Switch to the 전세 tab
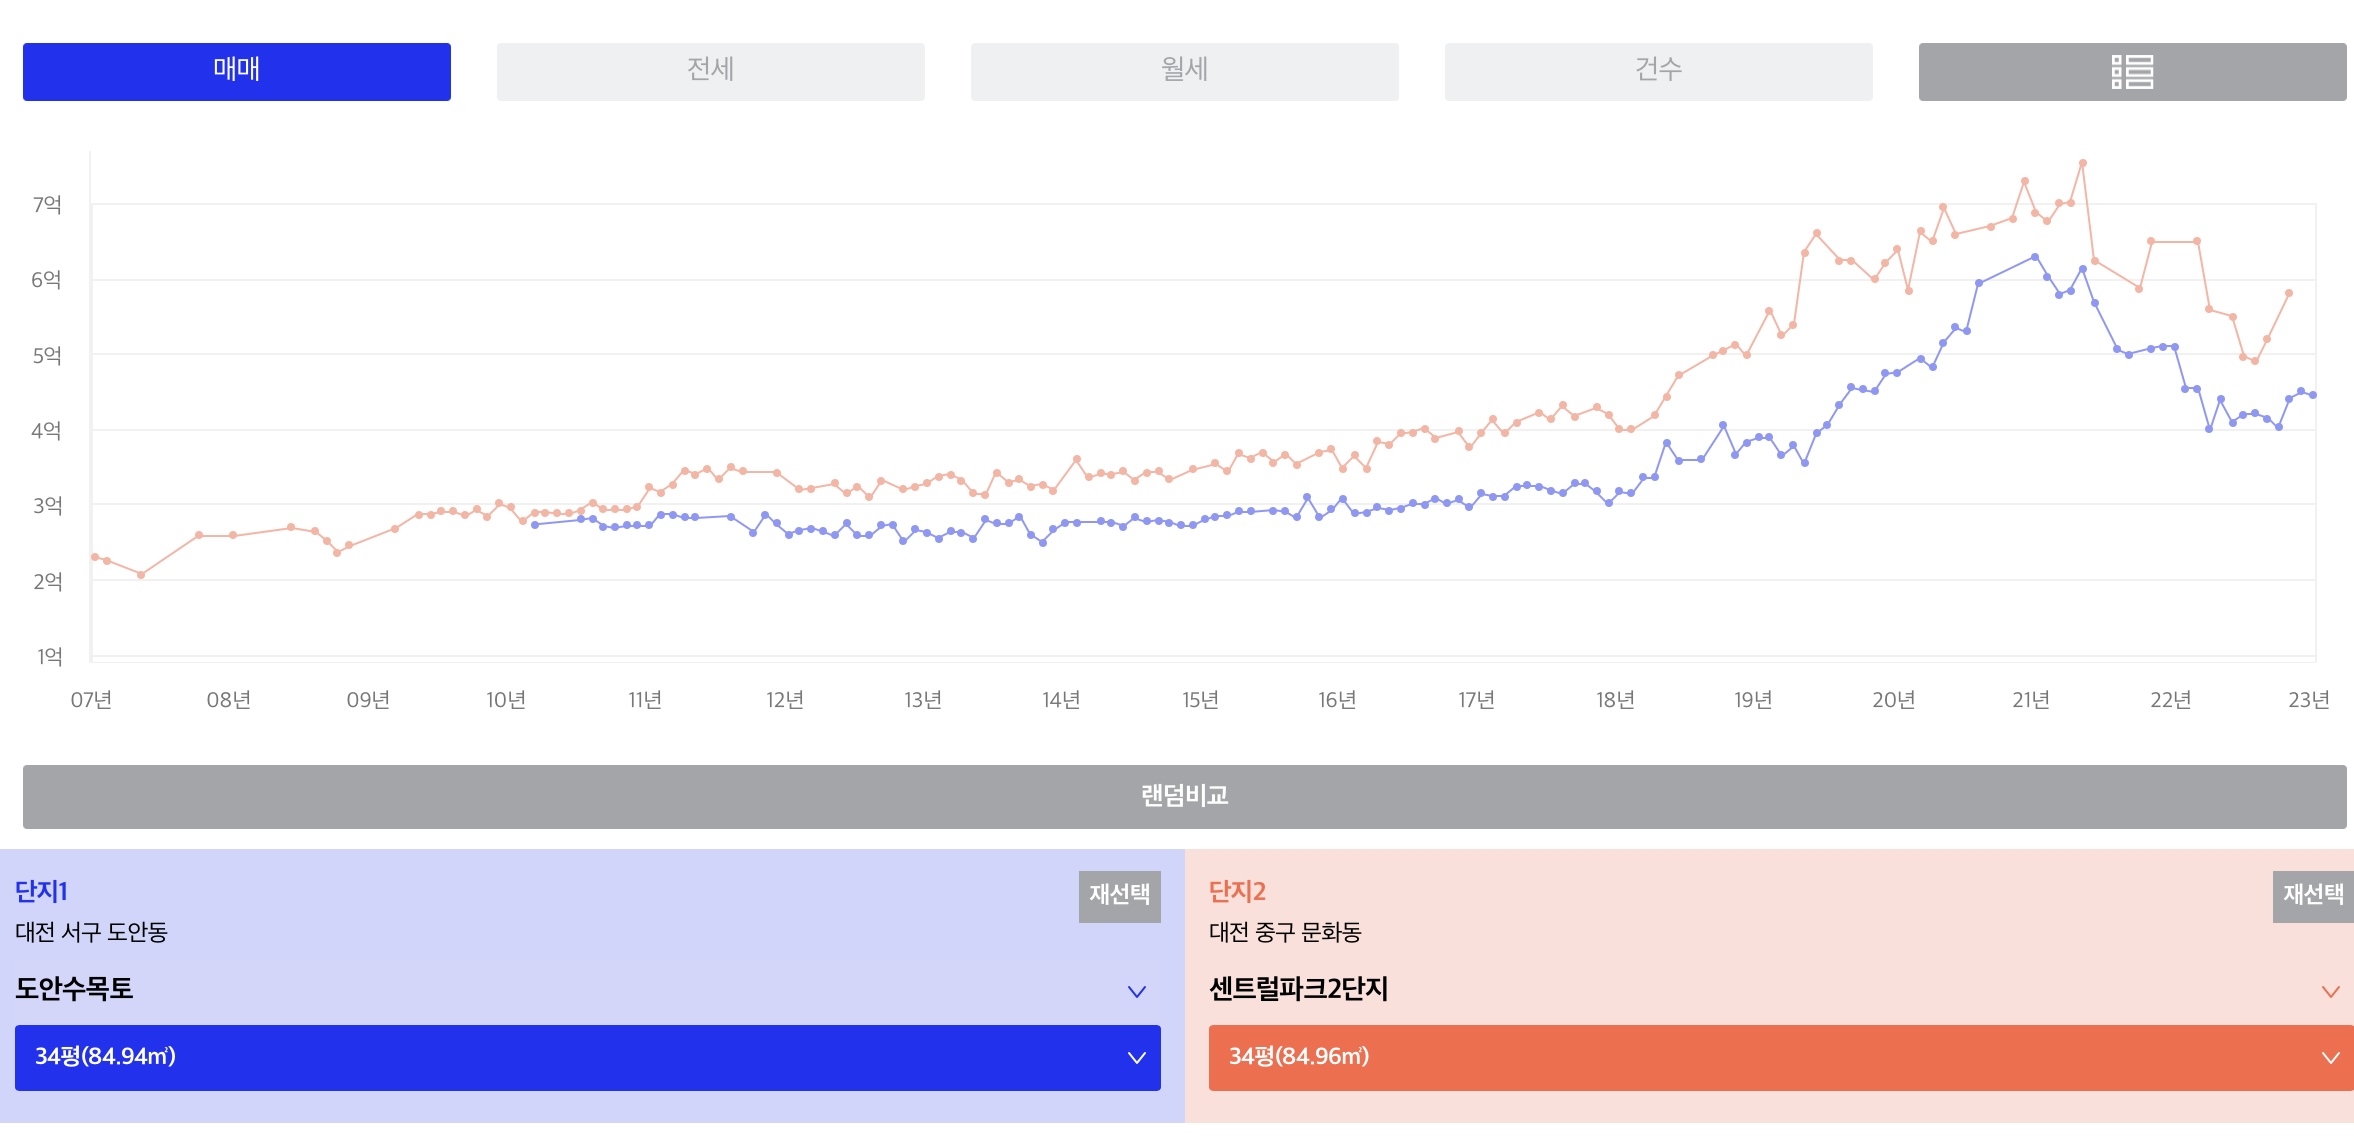 point(710,72)
